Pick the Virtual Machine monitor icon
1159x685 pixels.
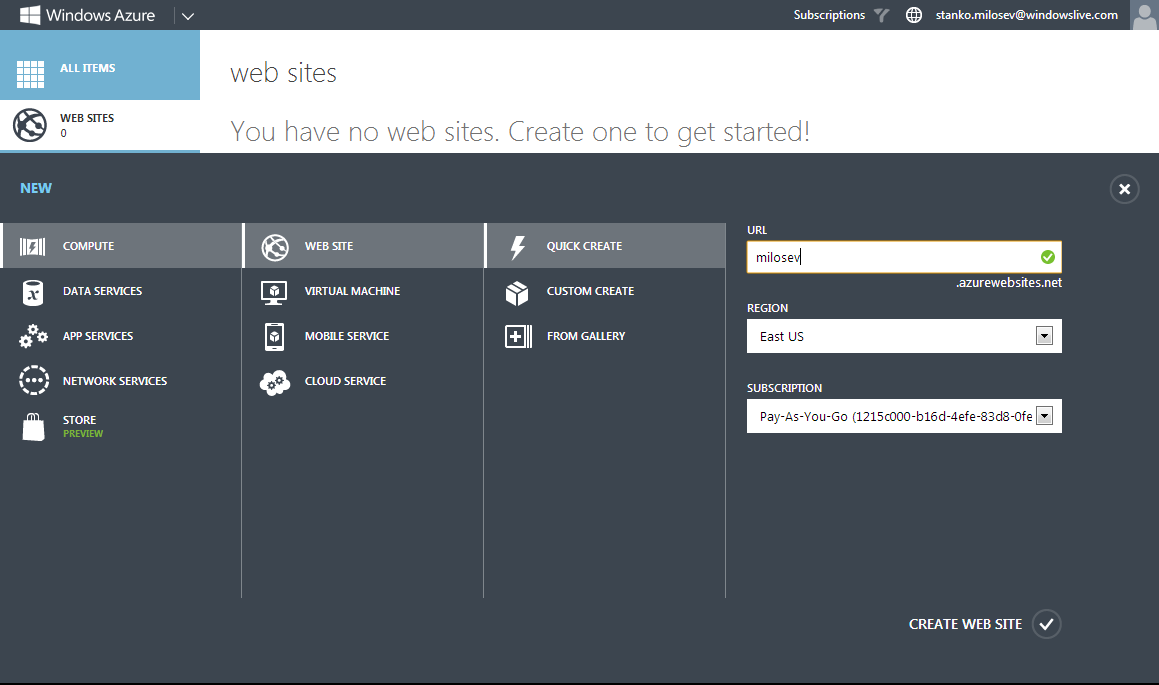tap(274, 292)
